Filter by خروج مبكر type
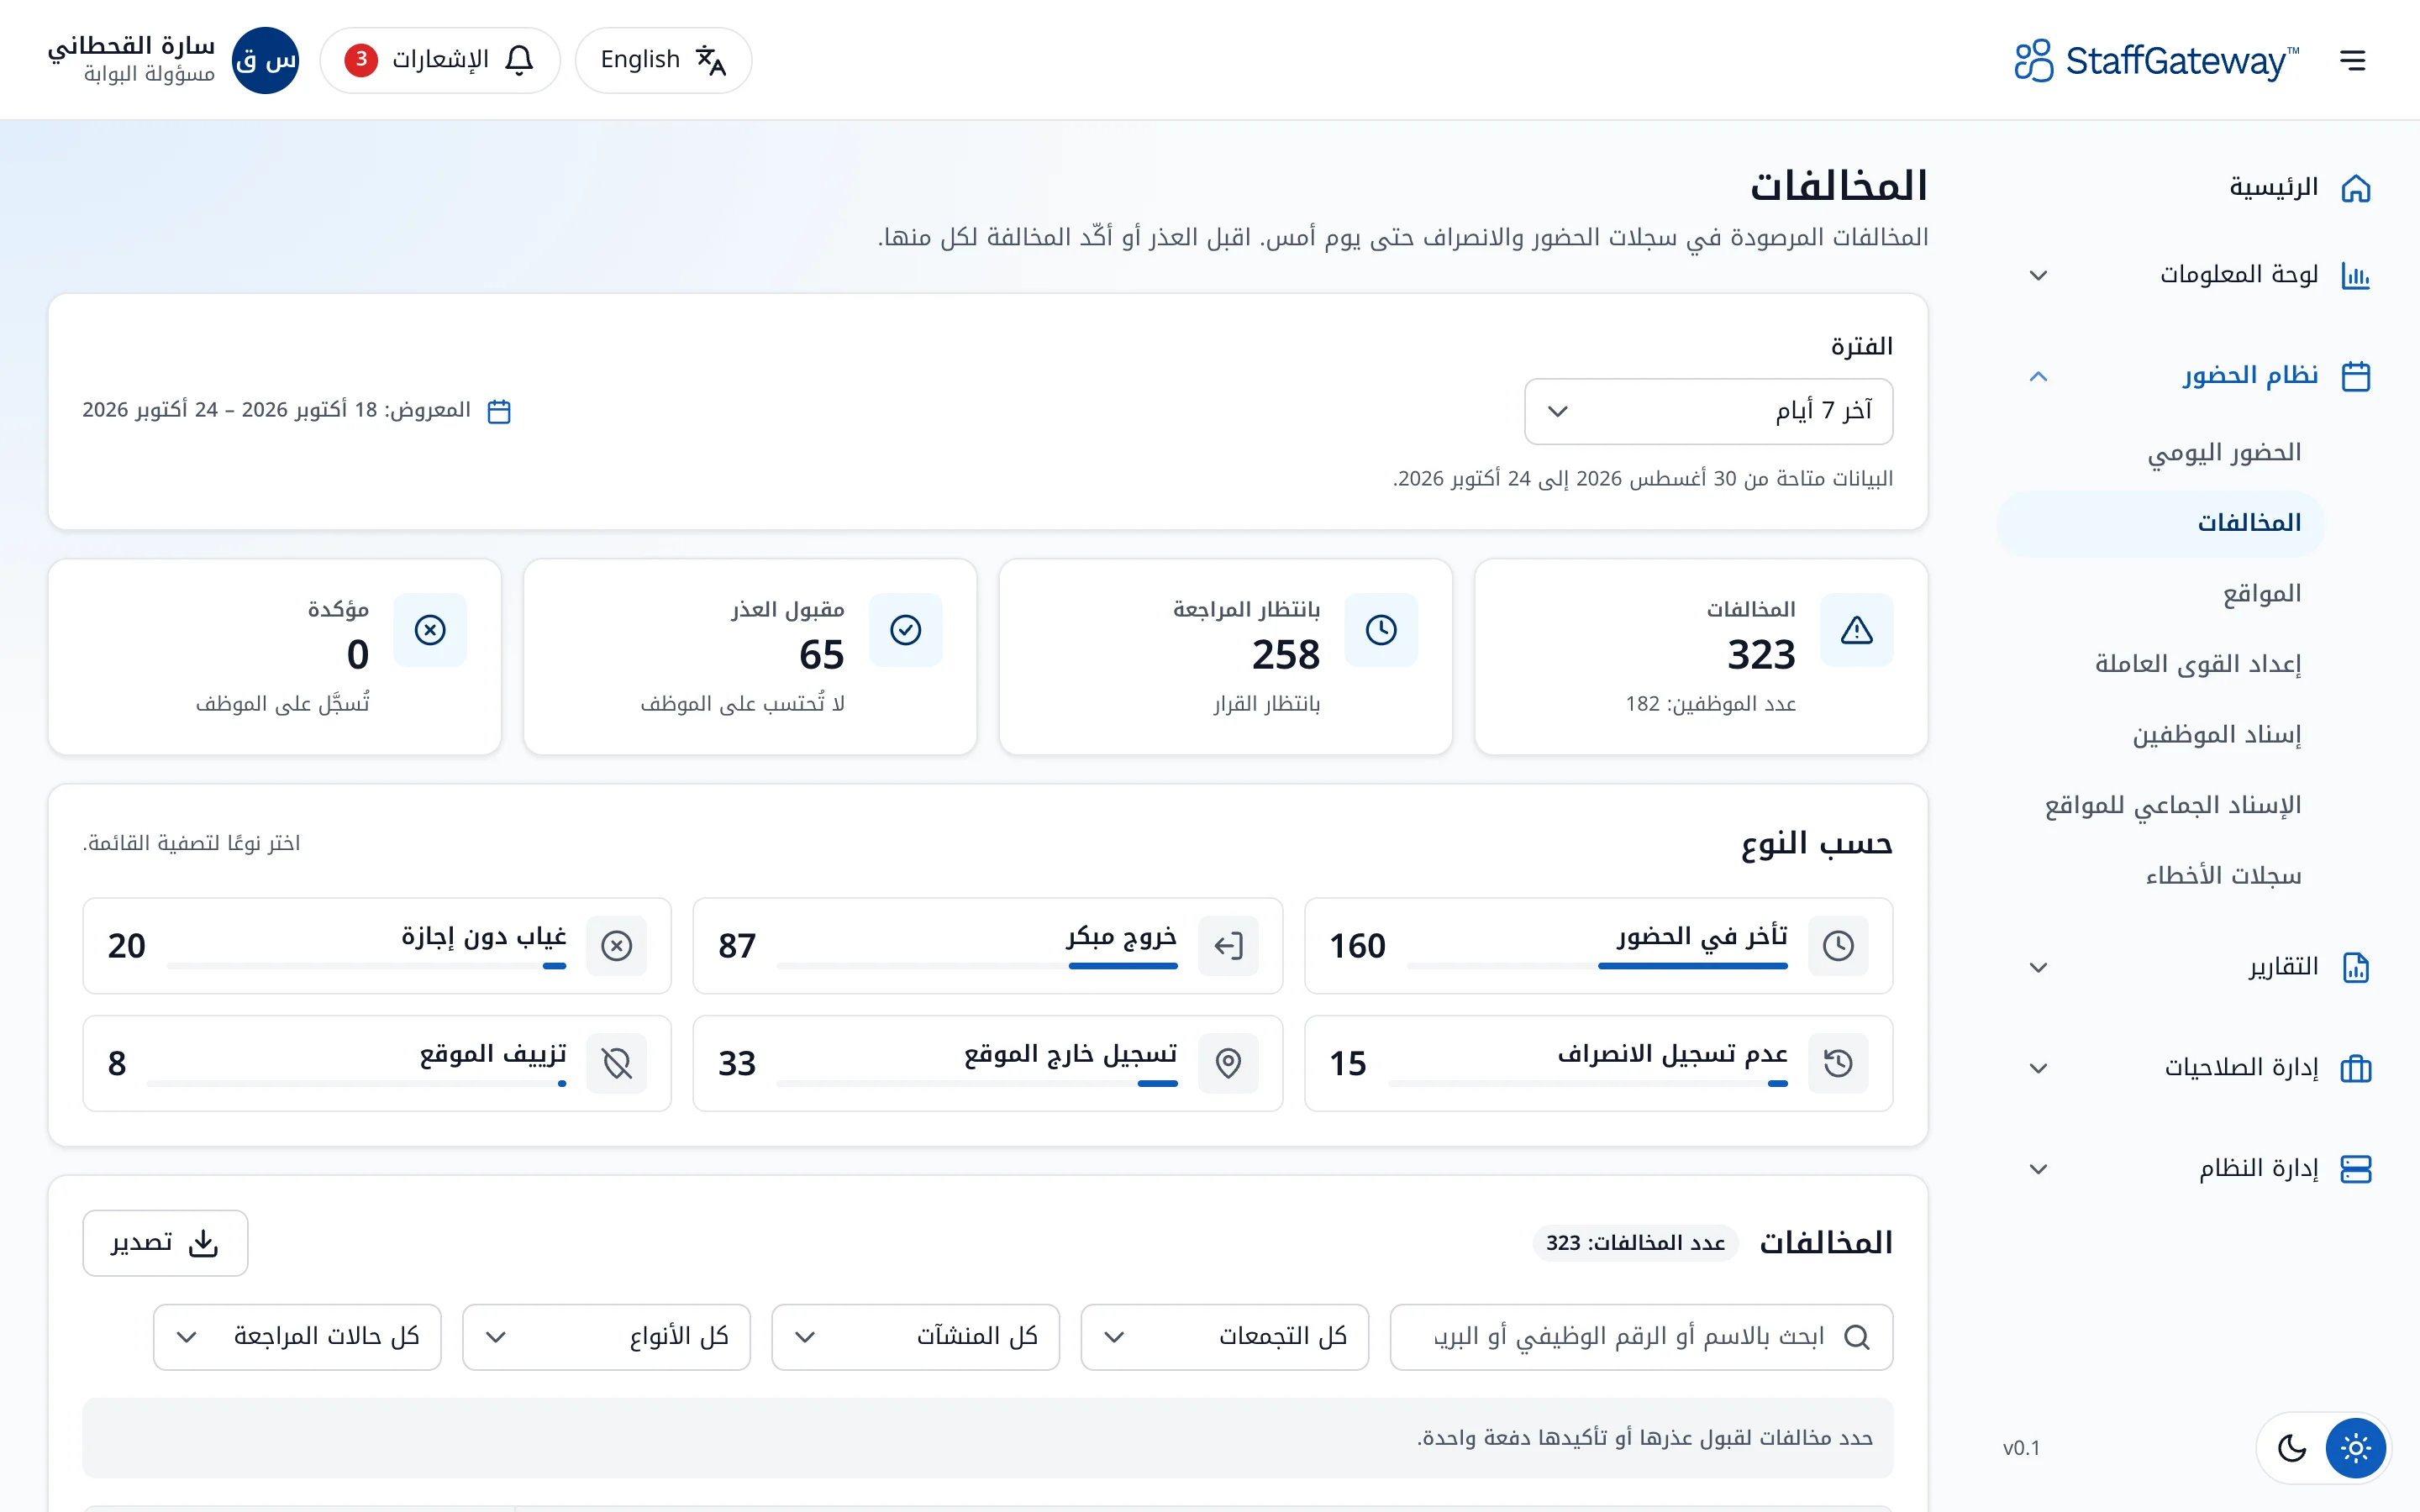Image resolution: width=2420 pixels, height=1512 pixels. click(987, 945)
